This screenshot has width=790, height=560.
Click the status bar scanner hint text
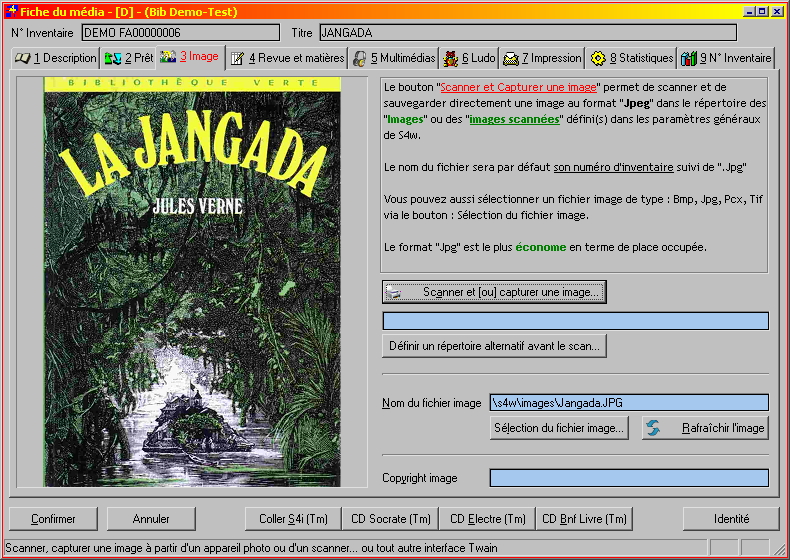(x=251, y=548)
